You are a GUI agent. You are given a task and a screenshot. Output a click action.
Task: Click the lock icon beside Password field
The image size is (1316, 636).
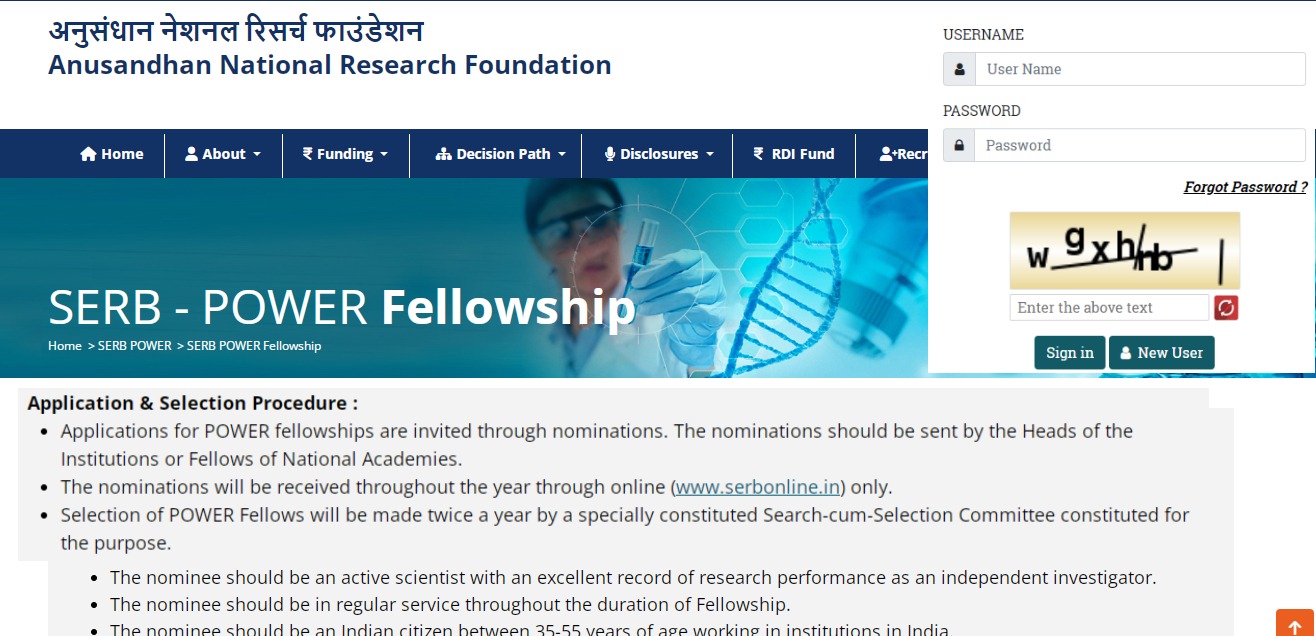tap(959, 146)
